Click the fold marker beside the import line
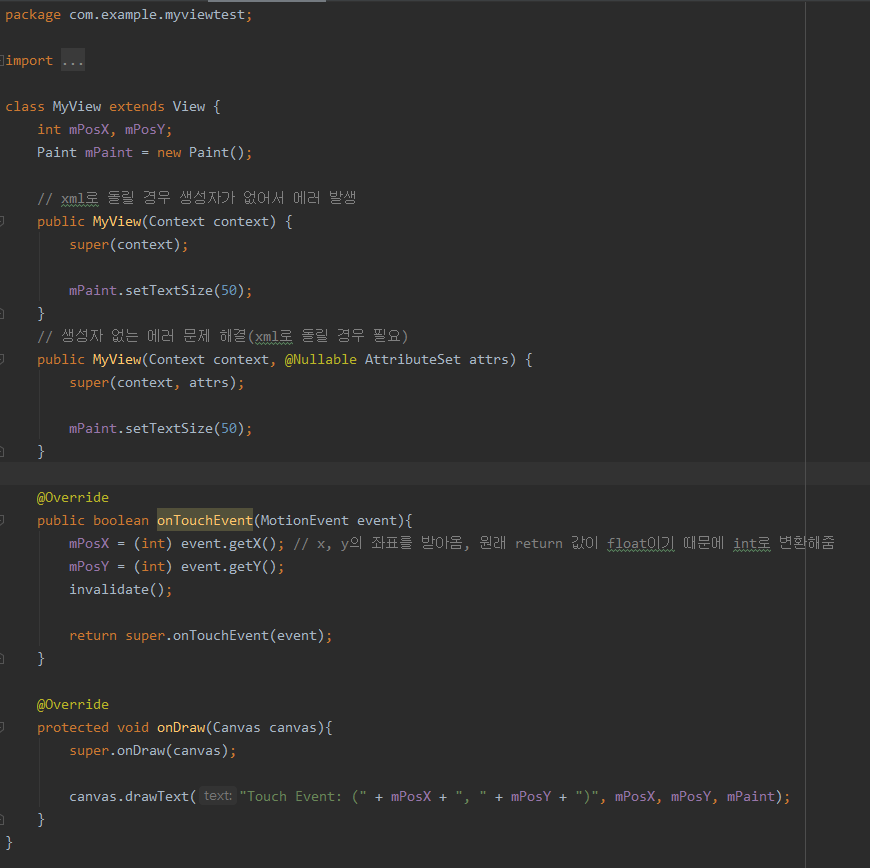870x868 pixels. pos(2,60)
